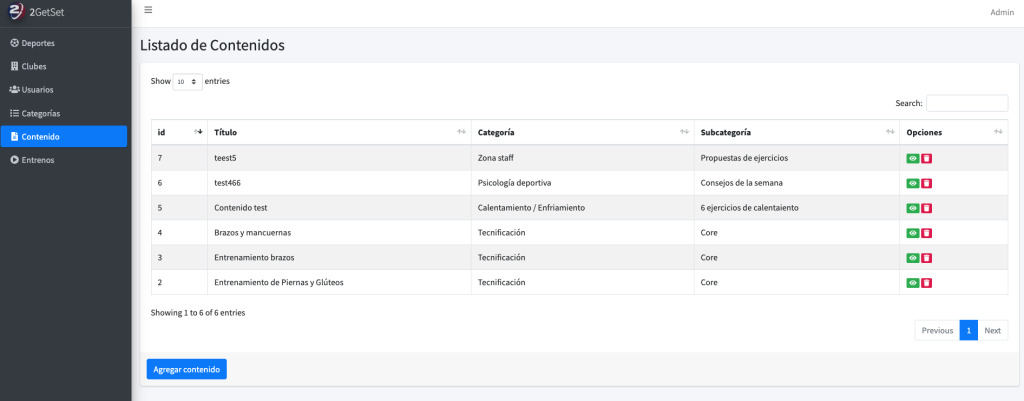This screenshot has height=401, width=1024.
Task: View teest5 content using green eye icon
Action: [912, 158]
